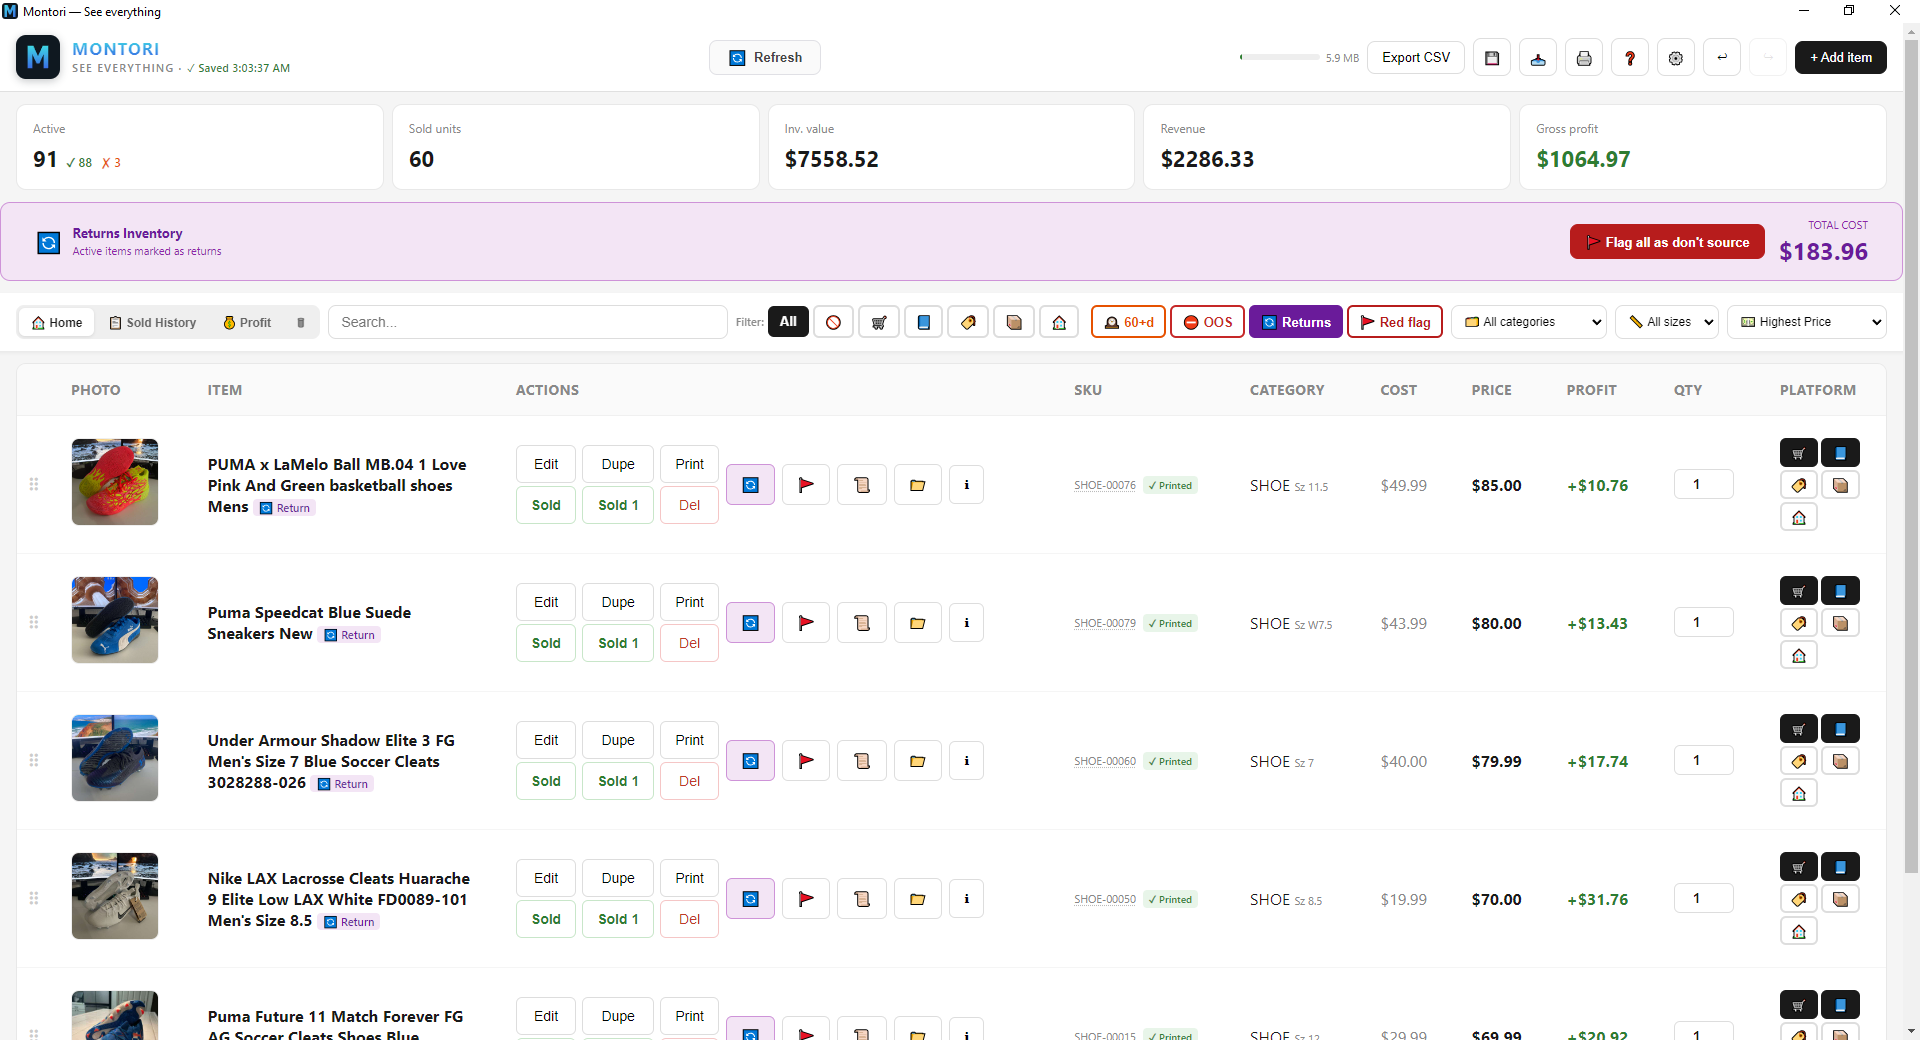Click the storage usage progress bar

coord(1279,57)
